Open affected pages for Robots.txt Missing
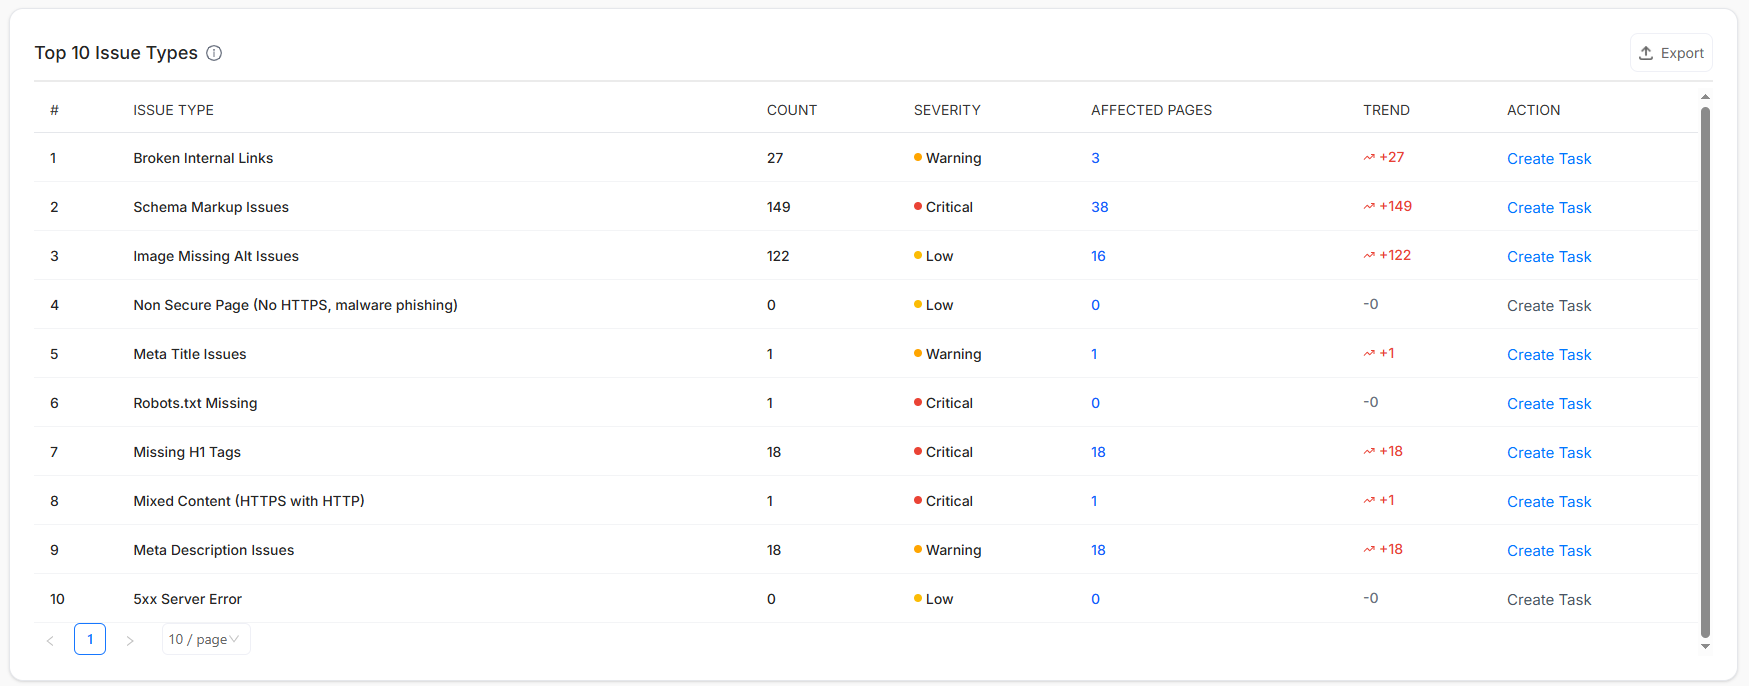The image size is (1749, 686). (x=1095, y=403)
